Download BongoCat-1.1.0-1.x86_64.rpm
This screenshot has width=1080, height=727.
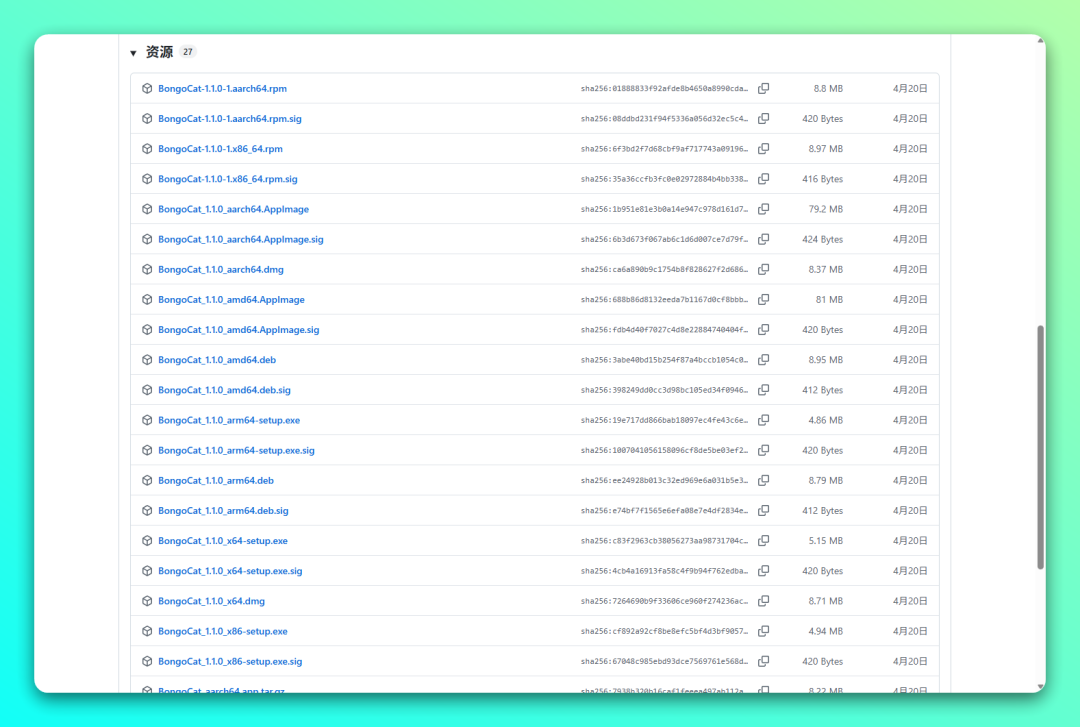(x=220, y=149)
